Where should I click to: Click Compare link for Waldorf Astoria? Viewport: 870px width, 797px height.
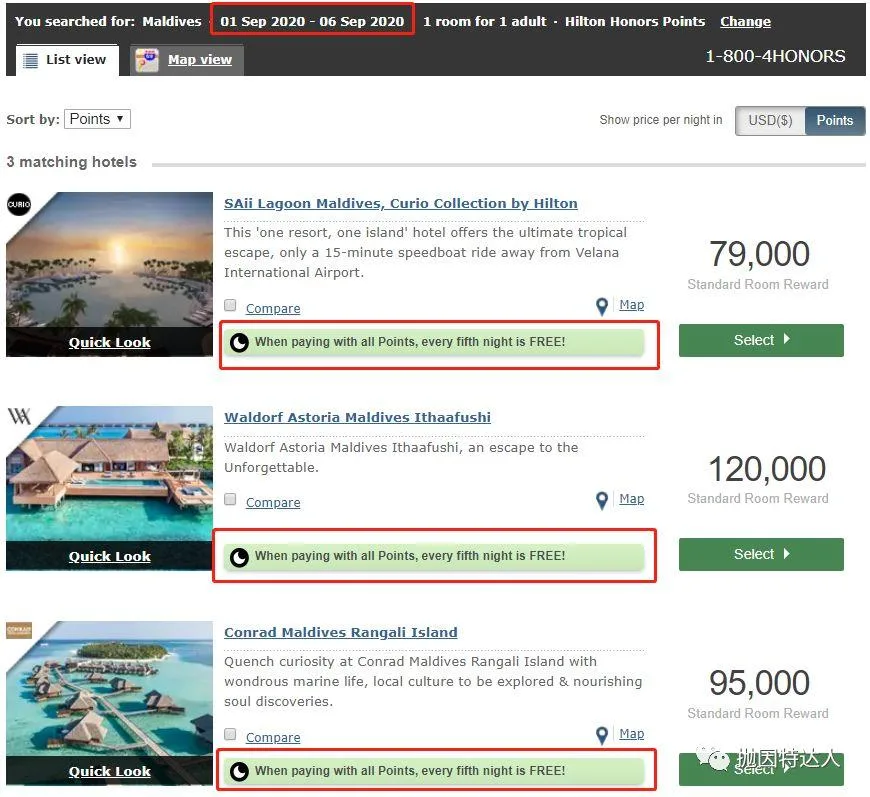[x=273, y=502]
